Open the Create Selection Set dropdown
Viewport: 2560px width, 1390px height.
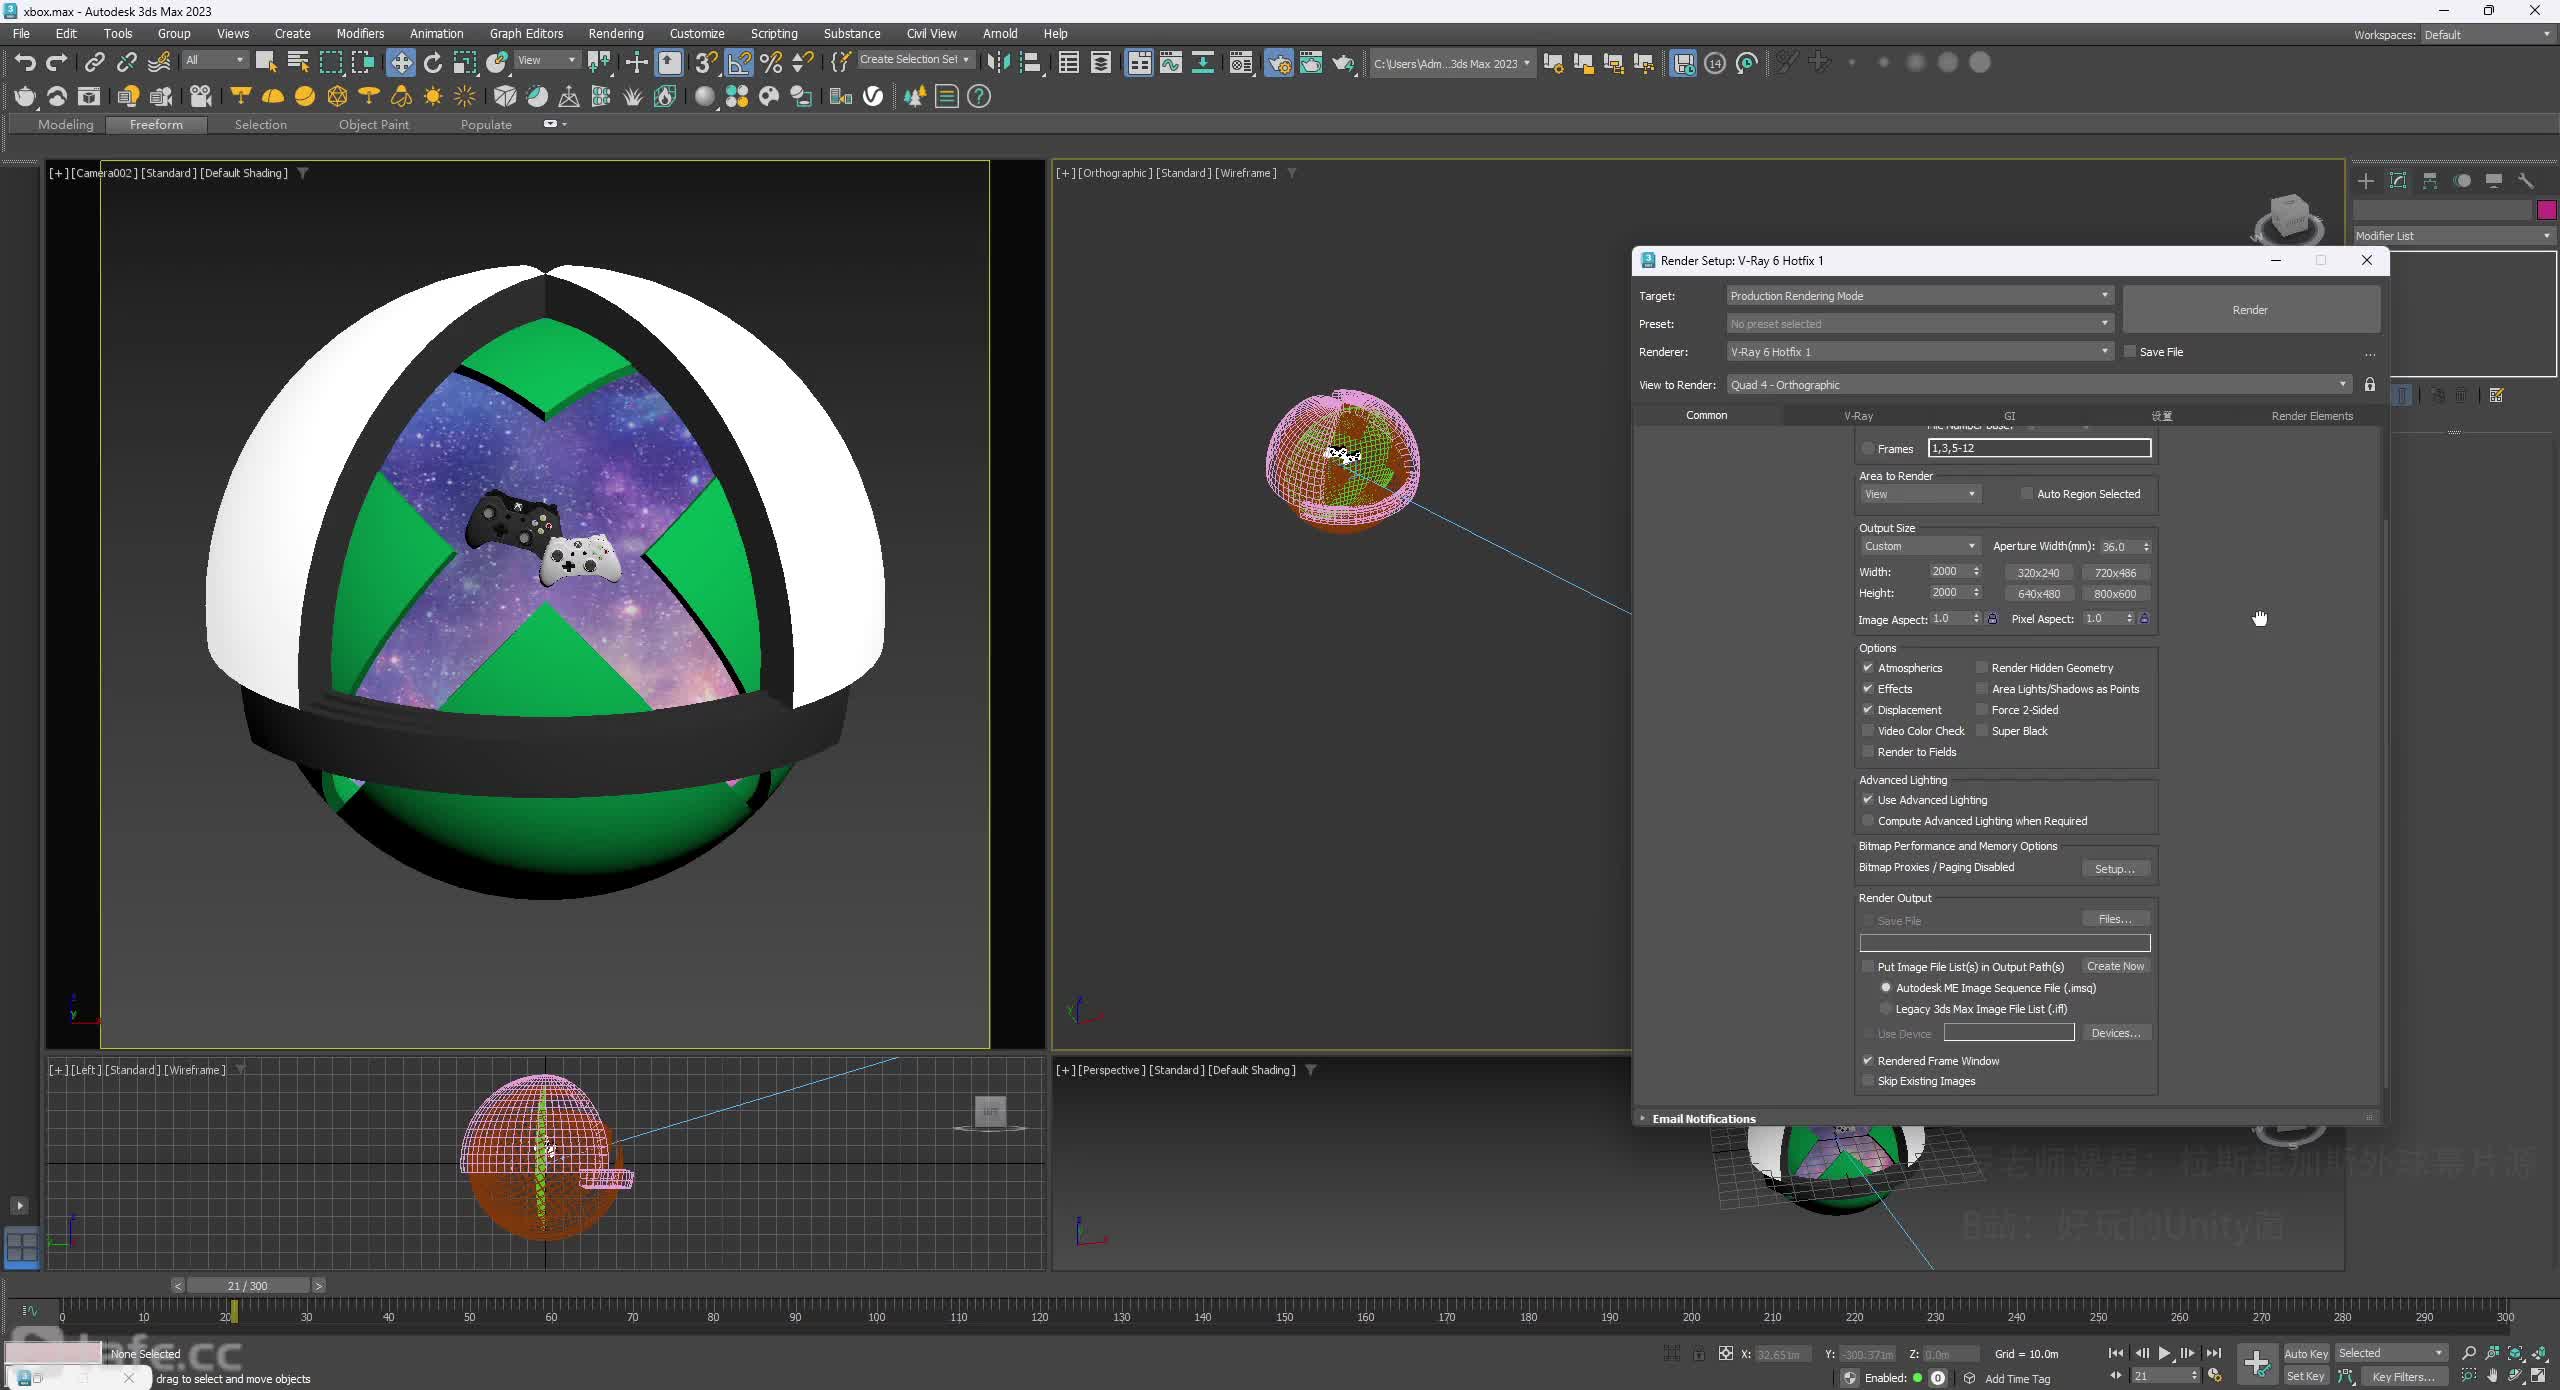point(914,60)
